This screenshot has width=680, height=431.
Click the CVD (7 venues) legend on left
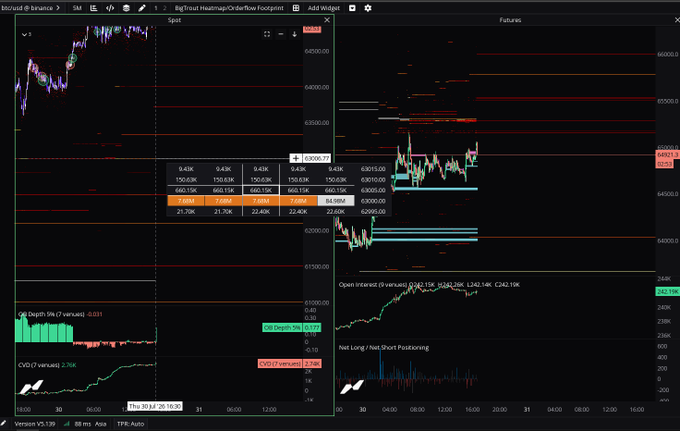pos(39,365)
